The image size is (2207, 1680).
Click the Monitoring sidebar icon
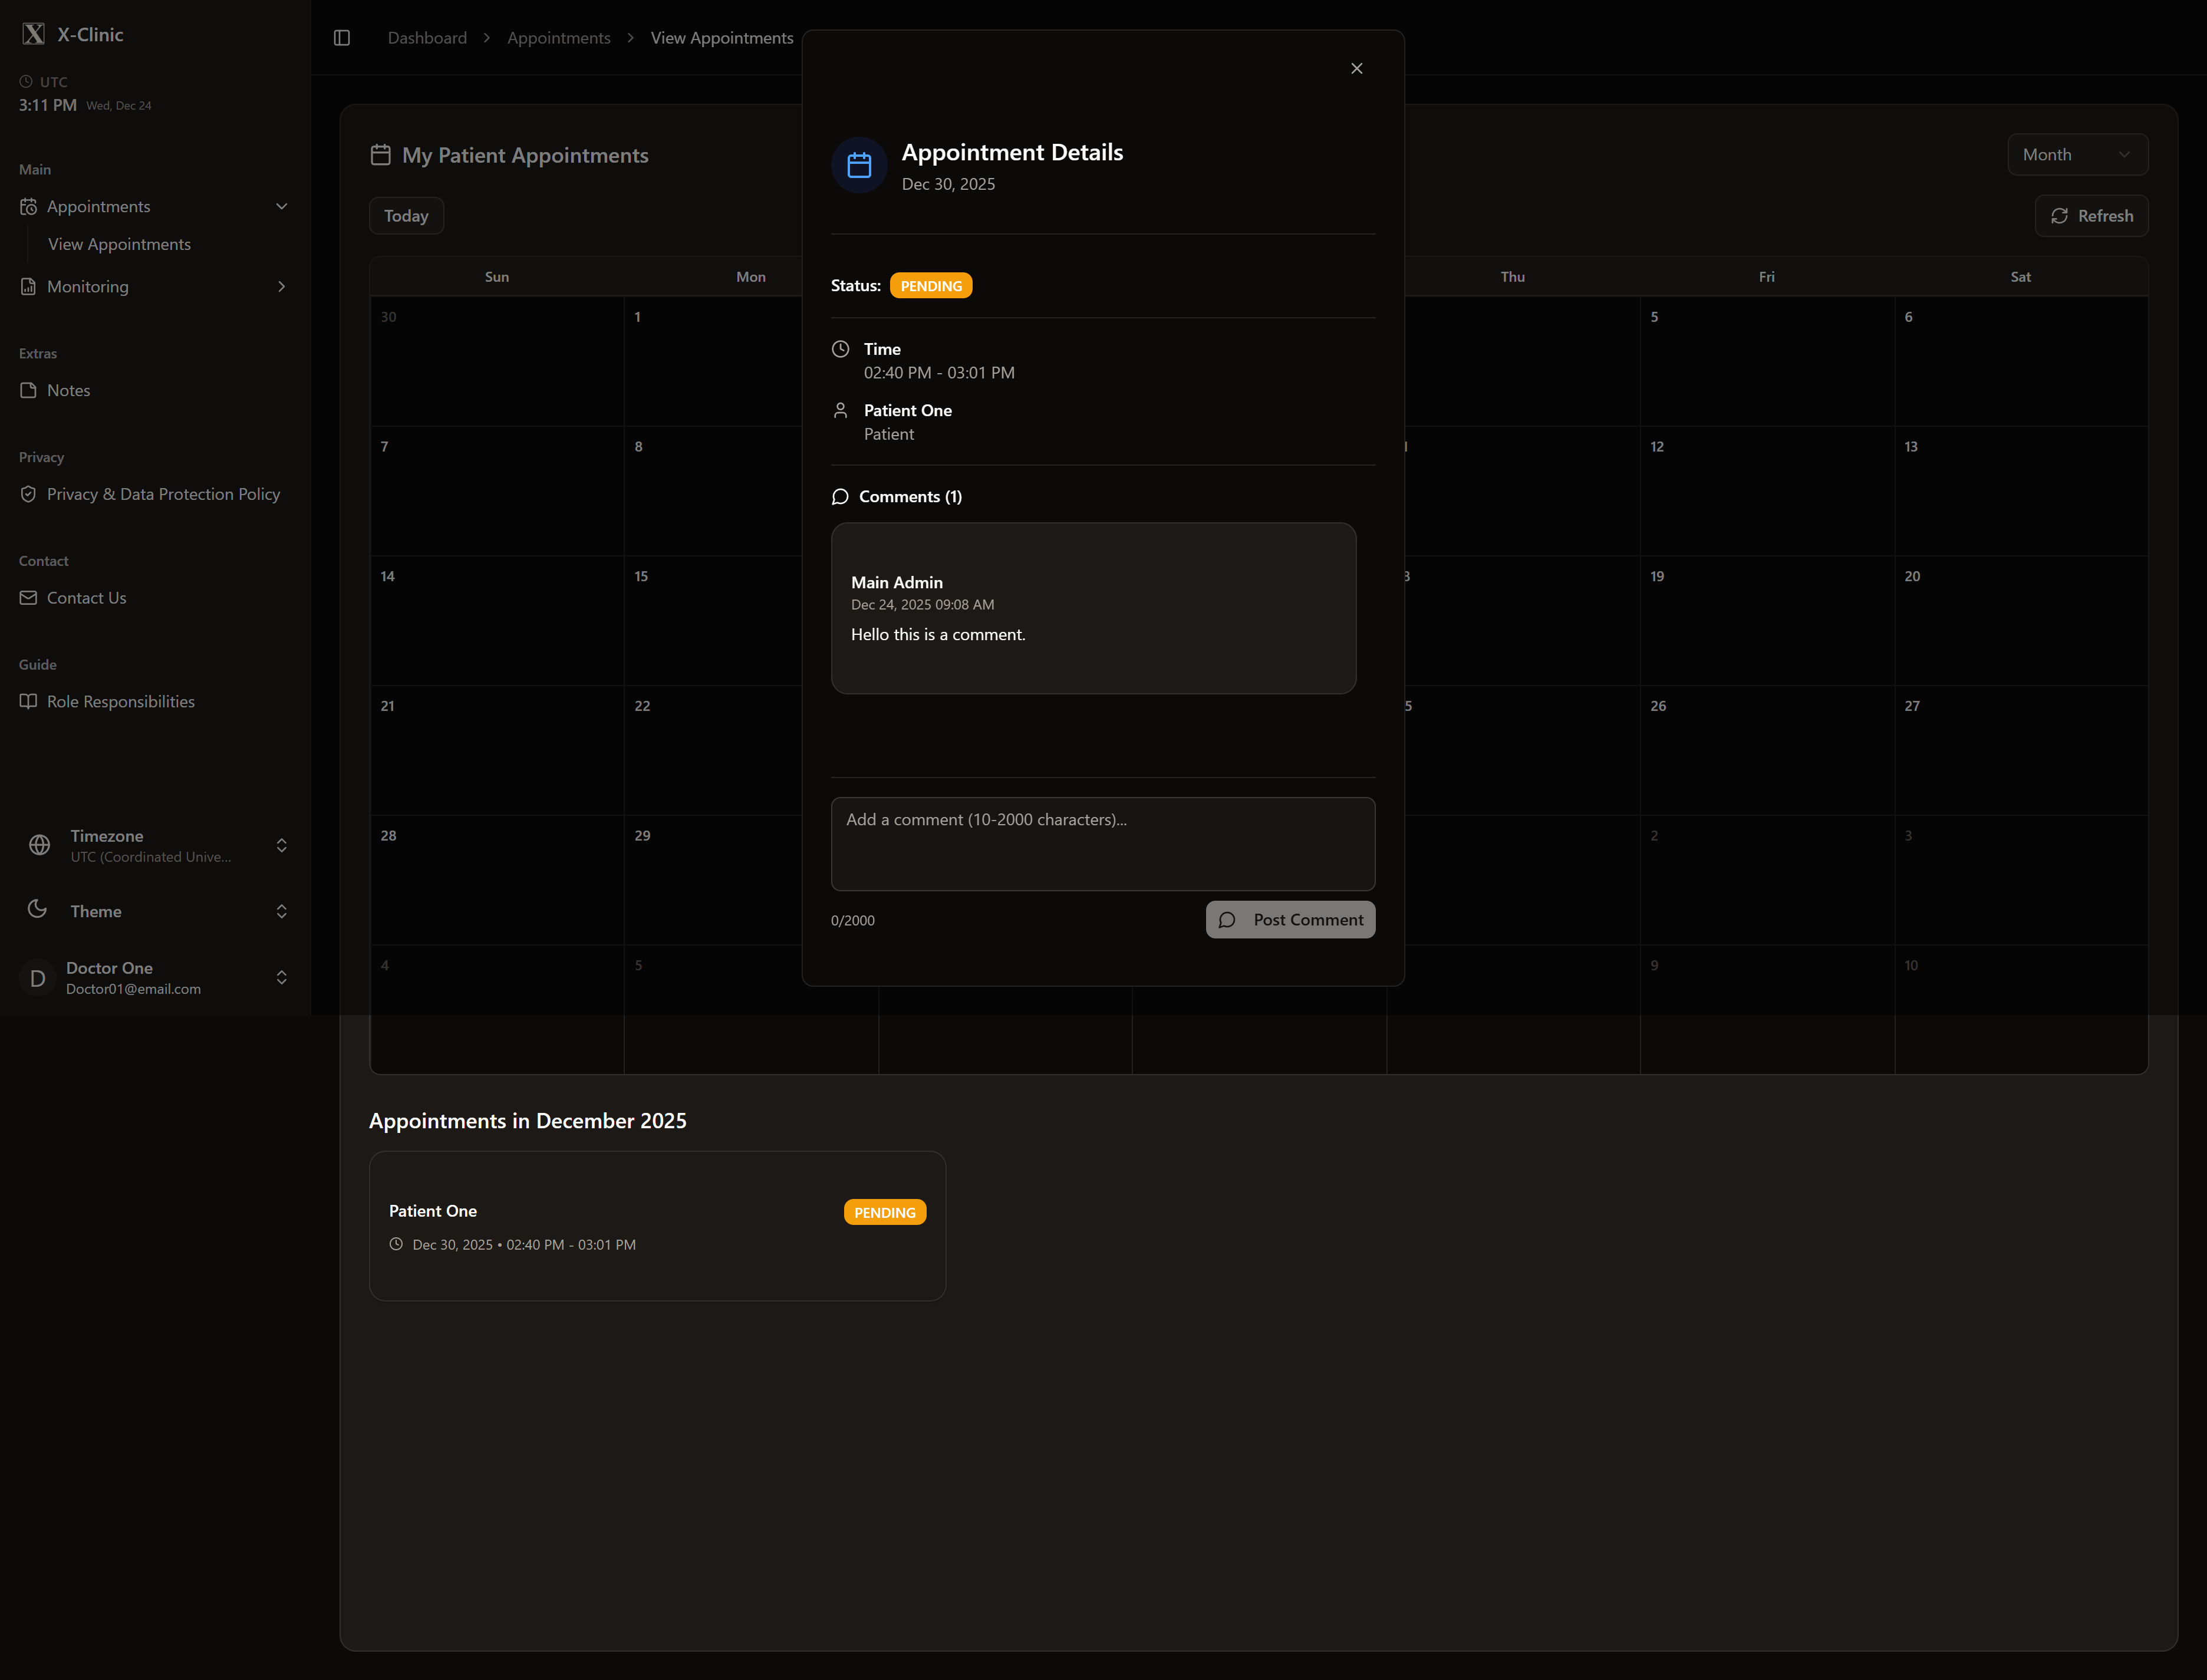(x=28, y=287)
